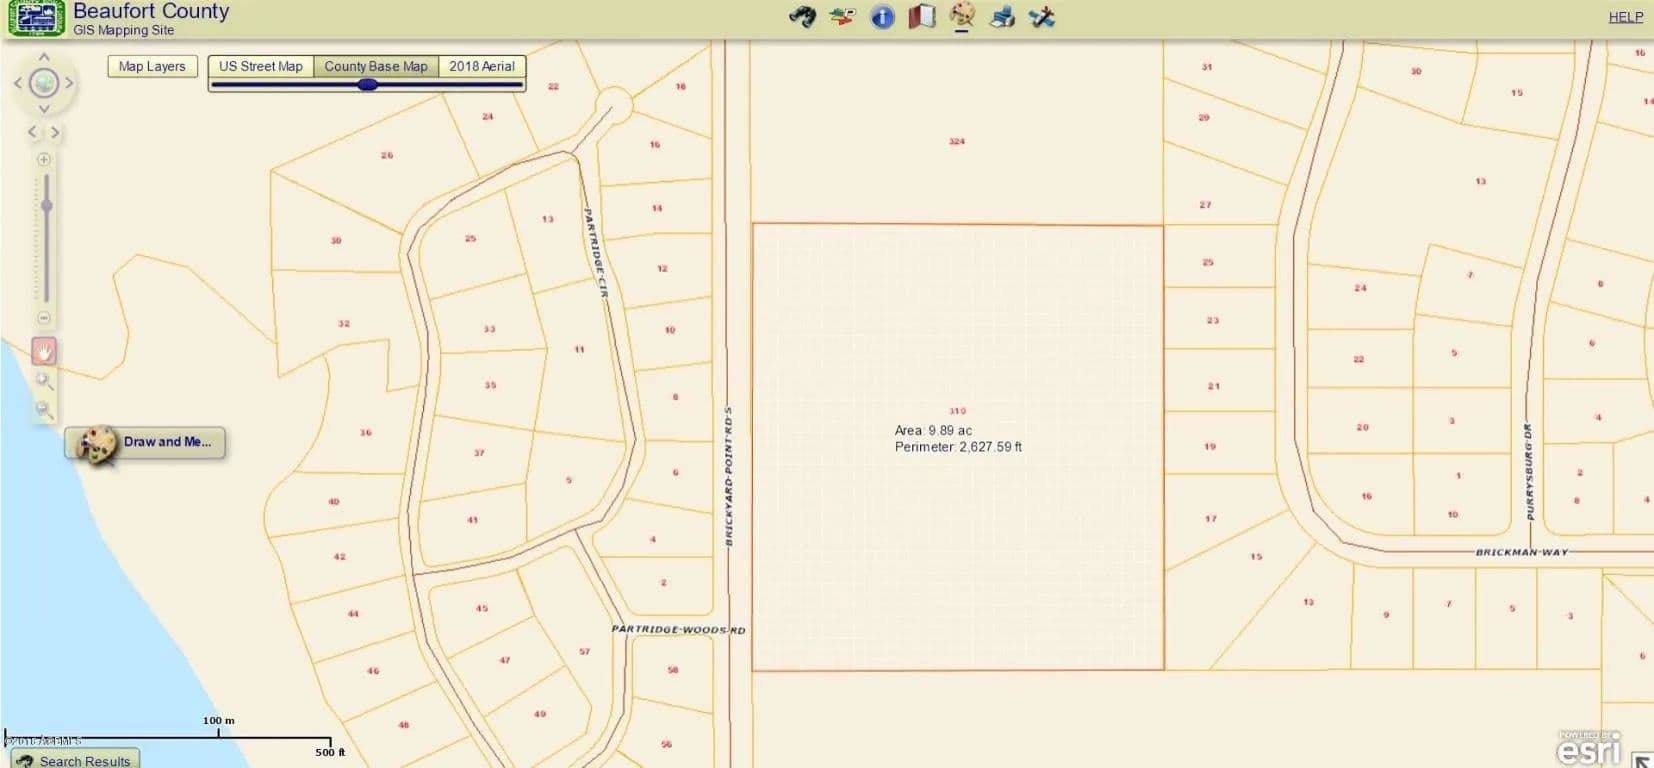Screen dimensions: 1654x768
Task: Click the blue Identify info icon
Action: 882,17
